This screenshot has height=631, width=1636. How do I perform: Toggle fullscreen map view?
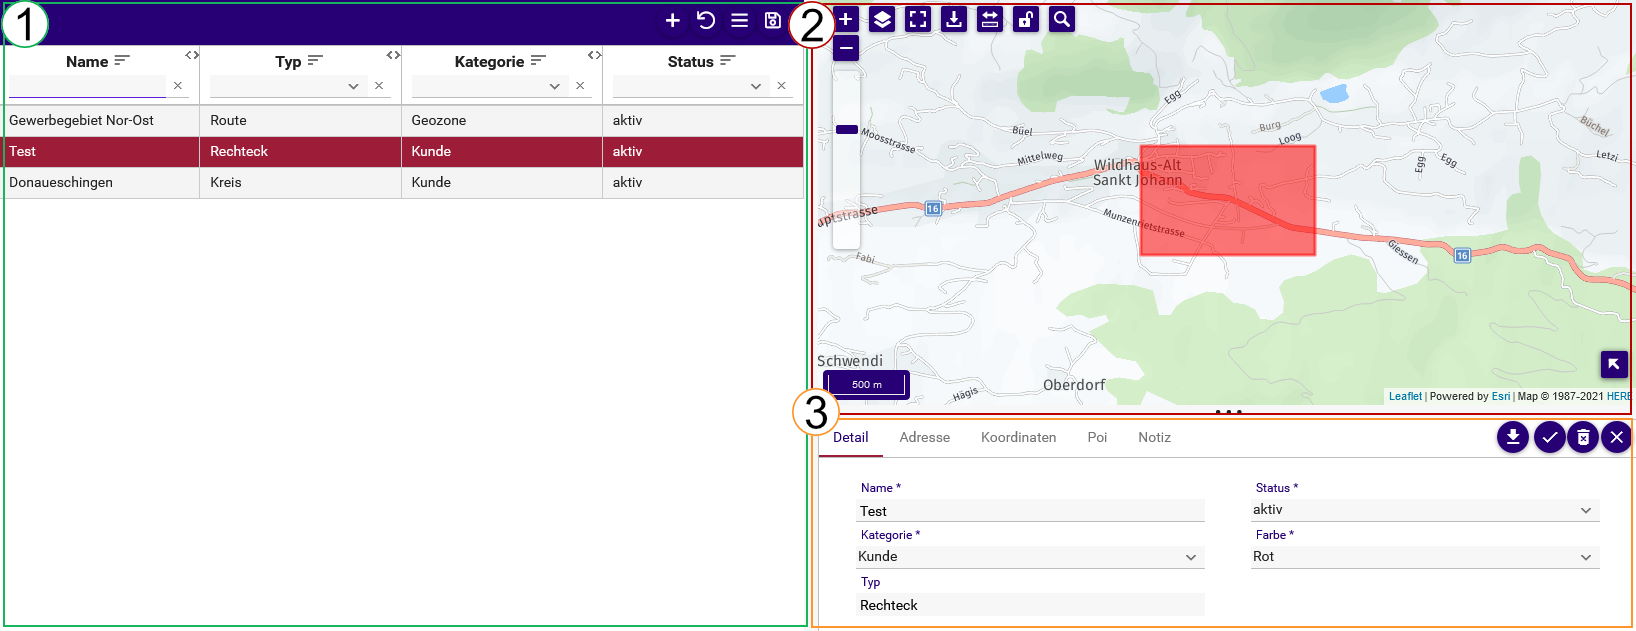click(x=918, y=19)
